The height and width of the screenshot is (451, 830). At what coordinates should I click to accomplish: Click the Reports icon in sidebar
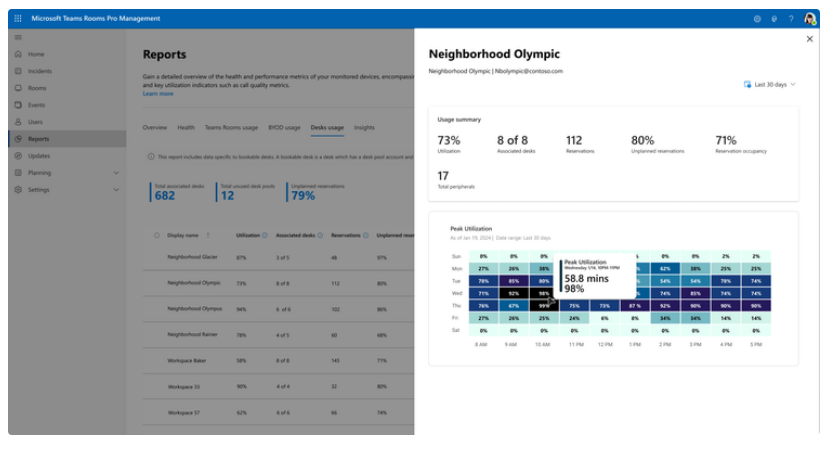coord(18,139)
